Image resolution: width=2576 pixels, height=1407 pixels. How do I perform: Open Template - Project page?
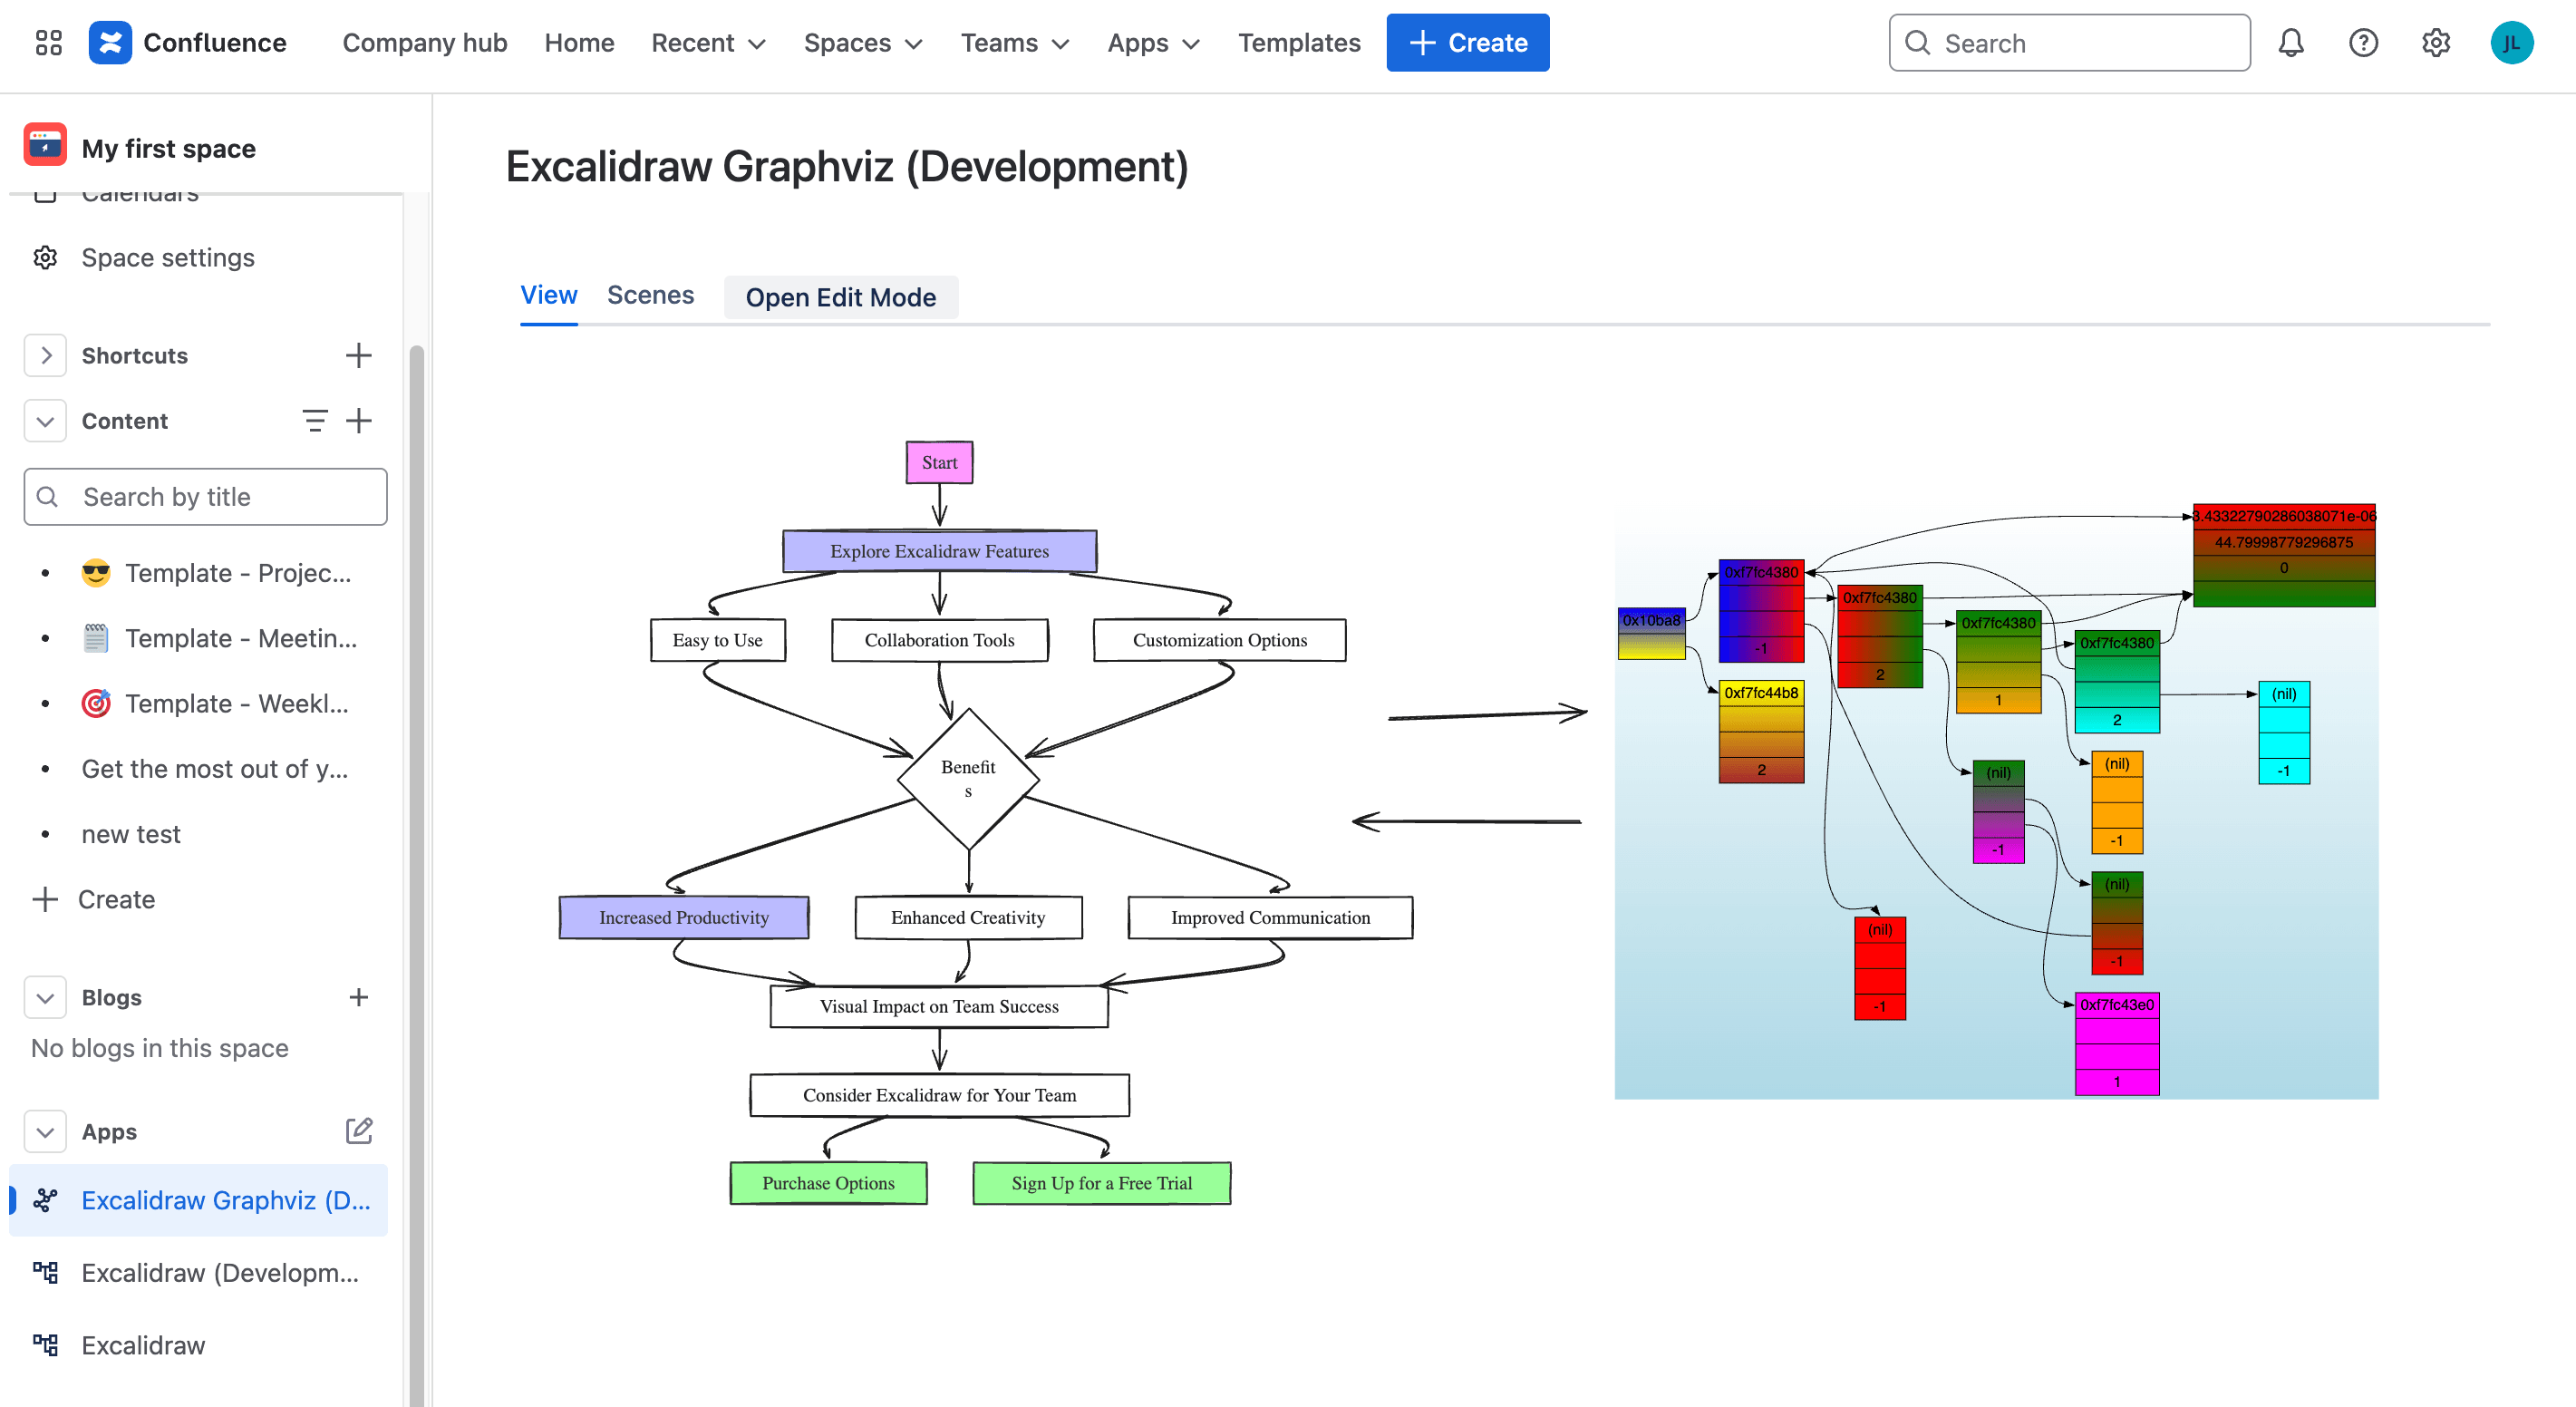click(238, 573)
